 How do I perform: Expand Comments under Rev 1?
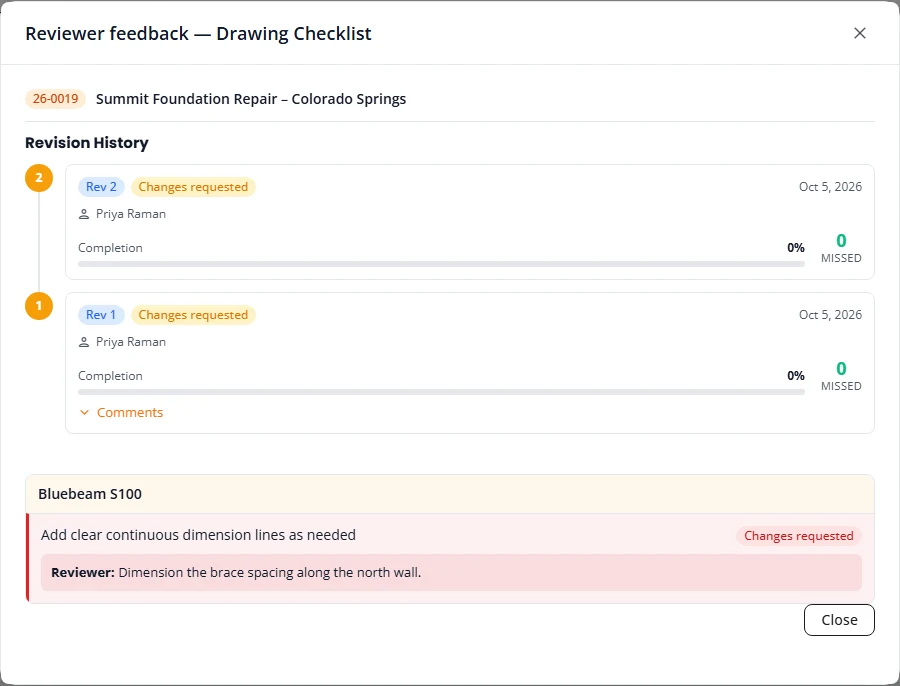point(121,412)
